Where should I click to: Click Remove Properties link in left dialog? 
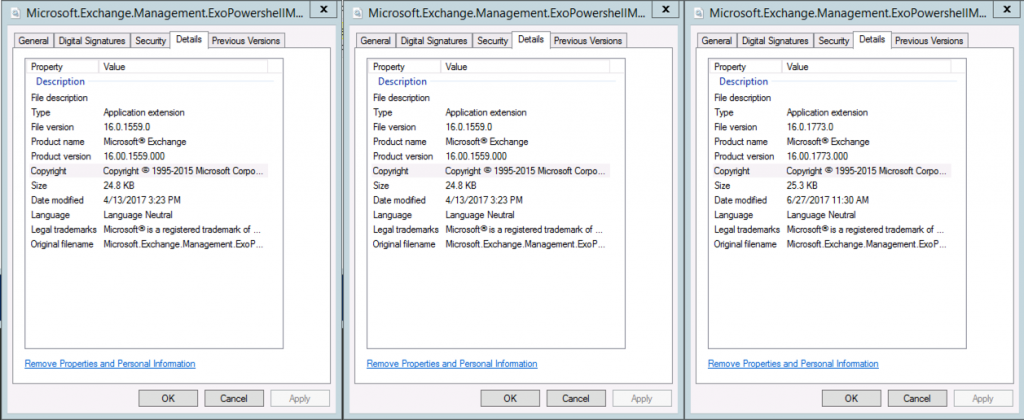110,364
